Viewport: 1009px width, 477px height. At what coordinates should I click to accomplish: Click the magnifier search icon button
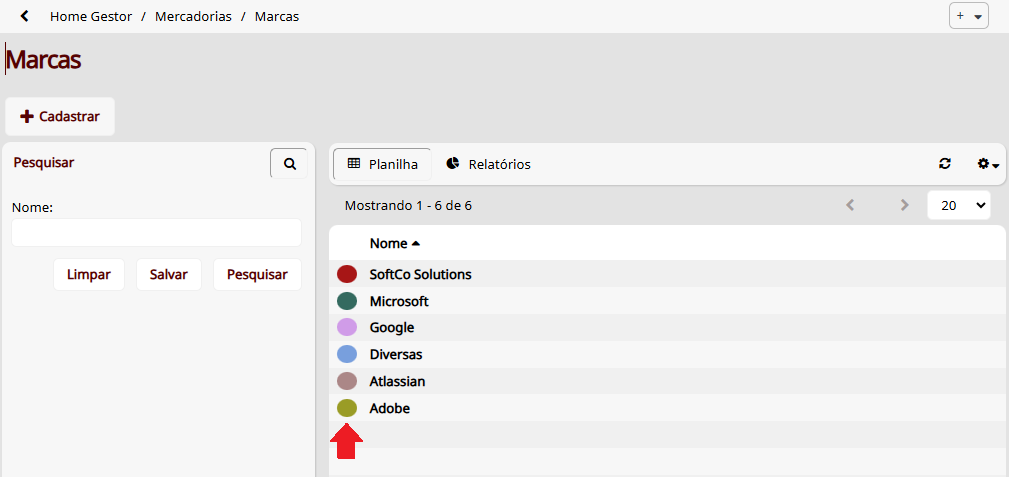pyautogui.click(x=290, y=164)
